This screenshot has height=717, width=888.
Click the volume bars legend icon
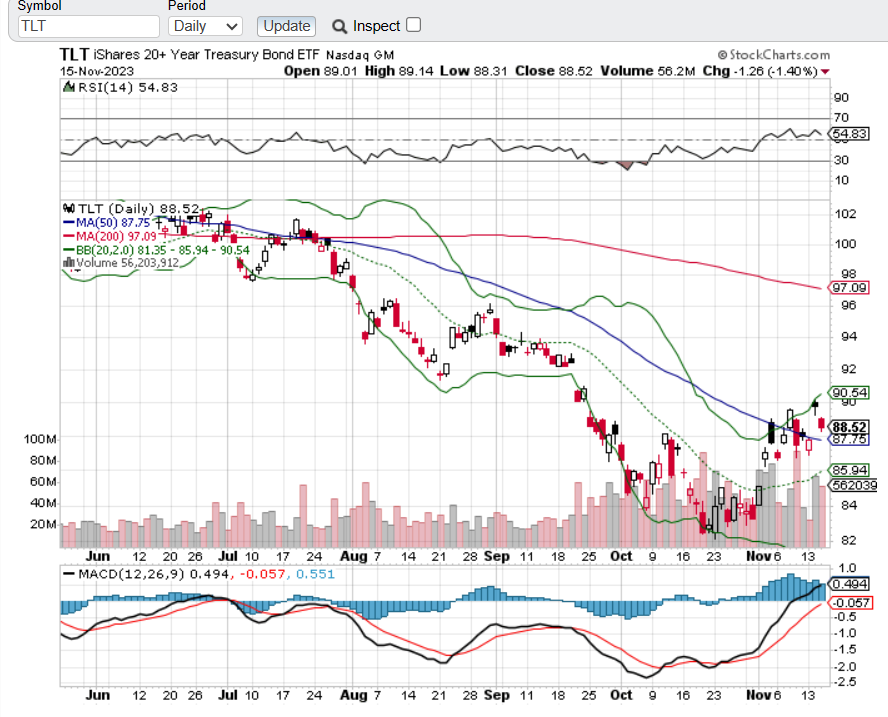point(68,263)
